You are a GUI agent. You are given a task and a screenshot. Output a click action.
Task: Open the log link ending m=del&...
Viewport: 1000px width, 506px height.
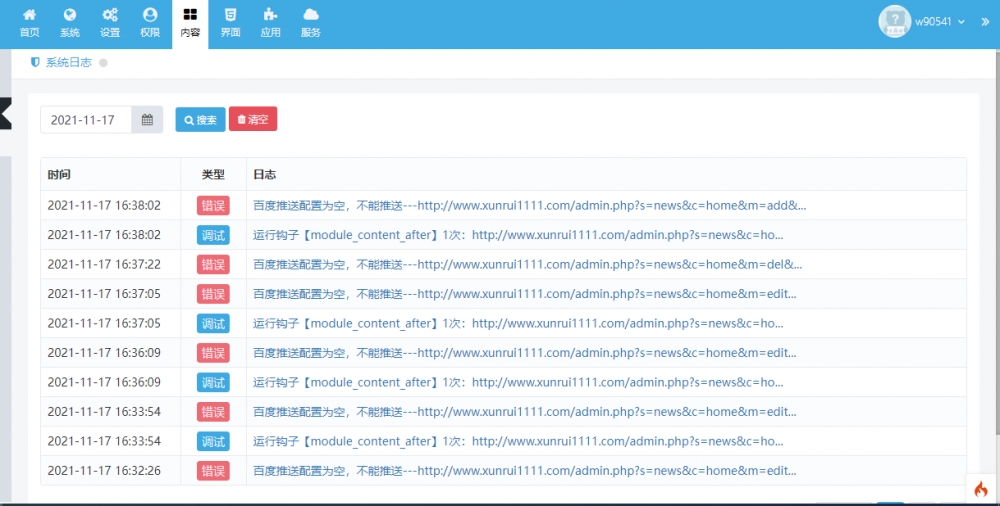pos(527,264)
